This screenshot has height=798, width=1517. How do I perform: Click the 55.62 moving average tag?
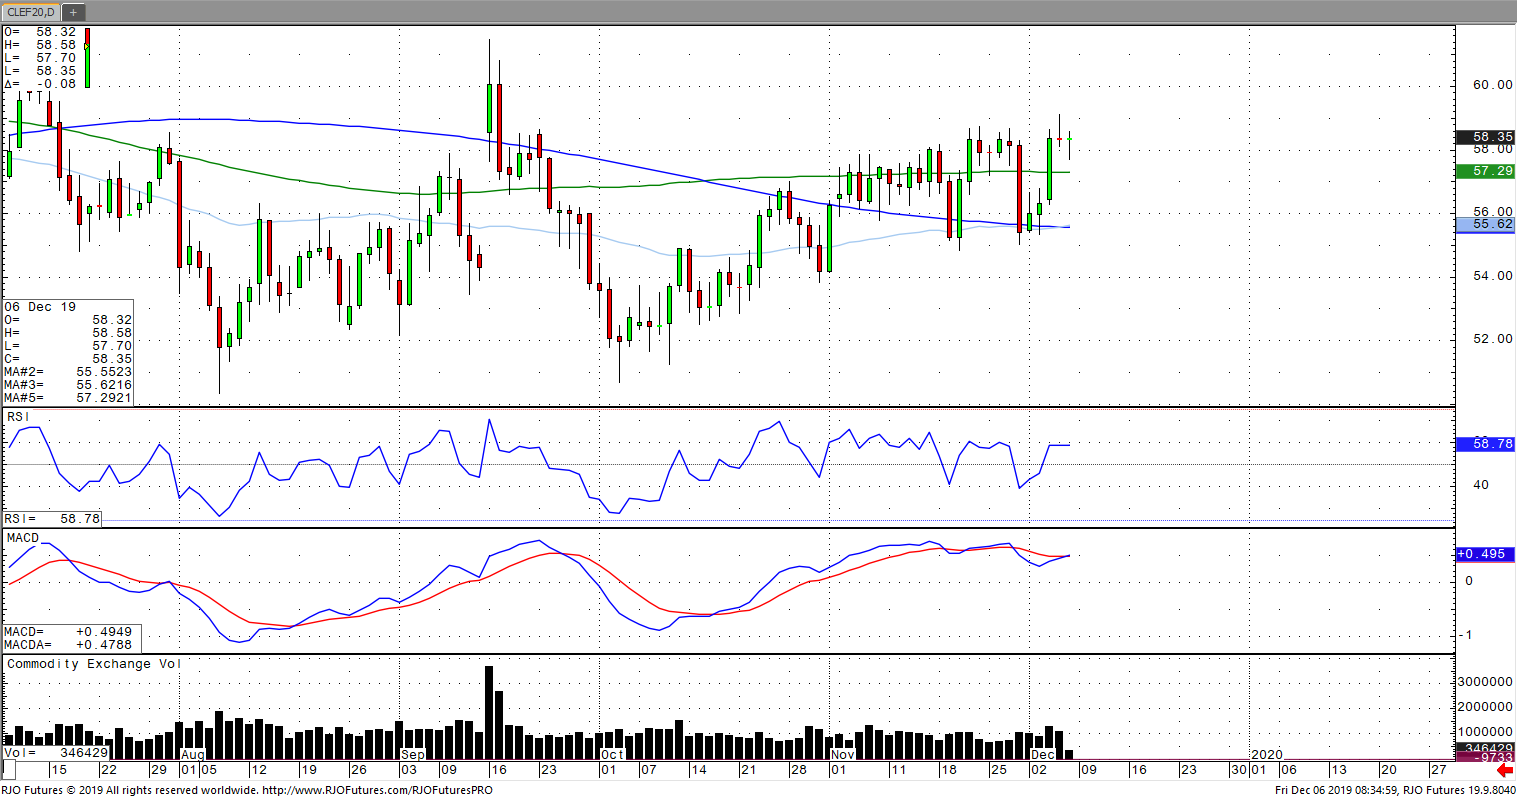pyautogui.click(x=1485, y=225)
